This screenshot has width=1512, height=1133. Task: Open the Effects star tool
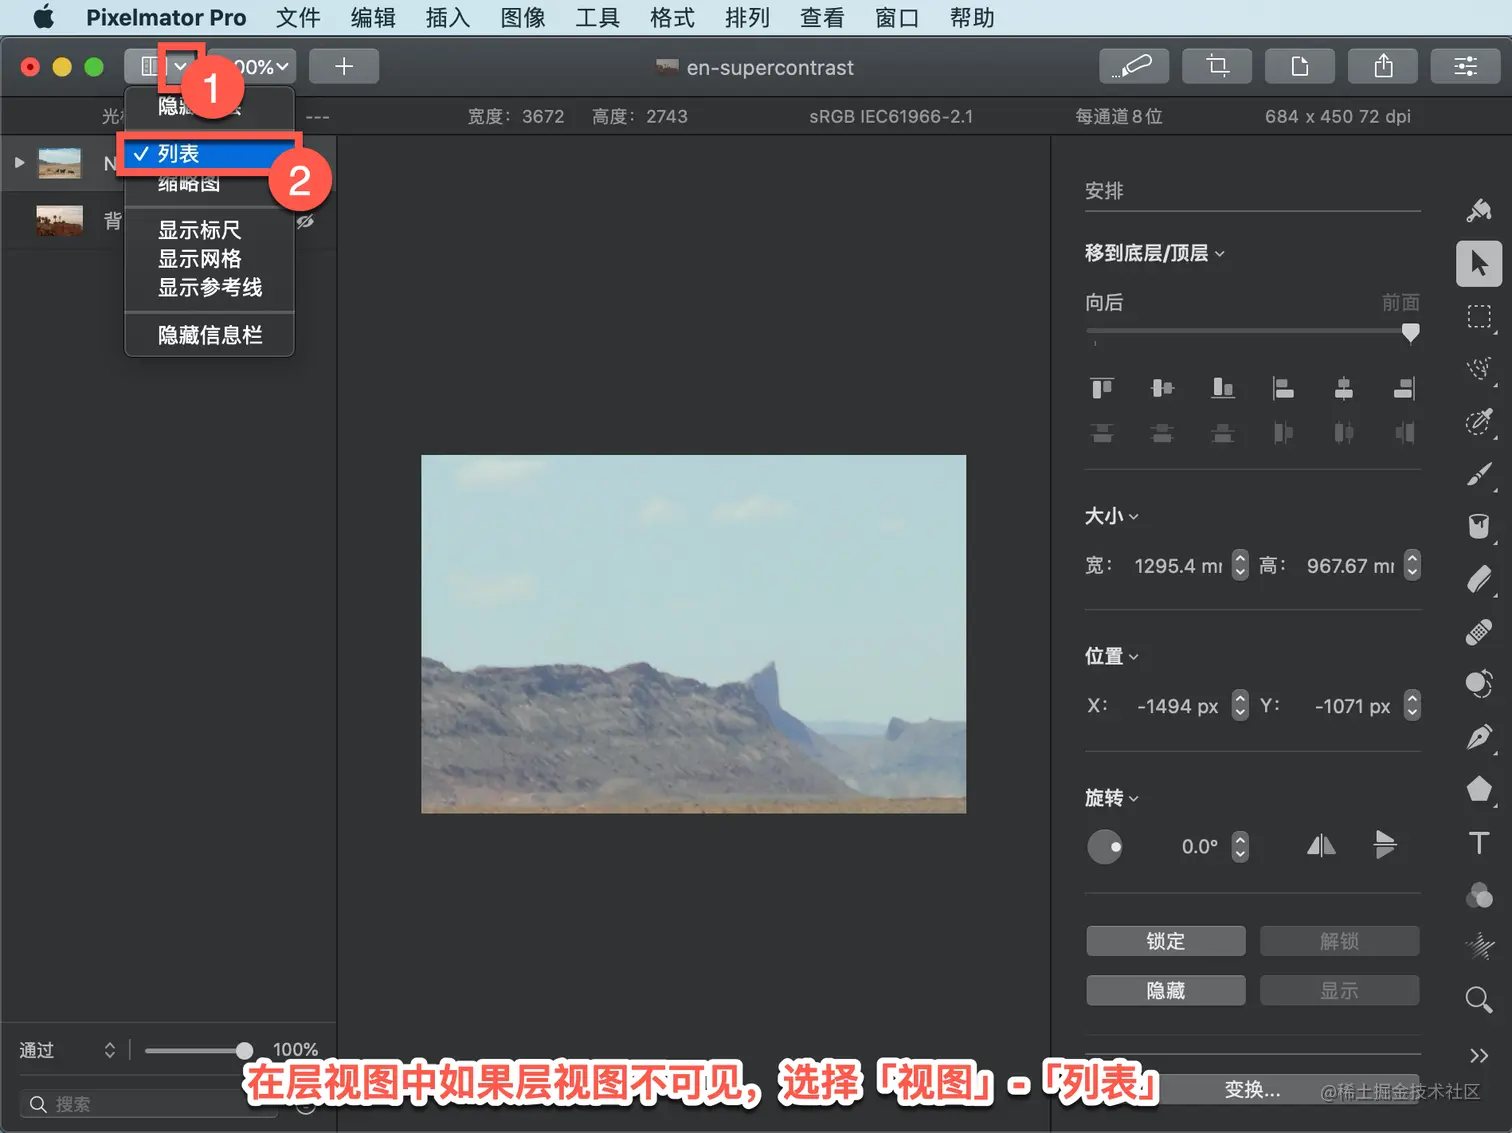1479,945
